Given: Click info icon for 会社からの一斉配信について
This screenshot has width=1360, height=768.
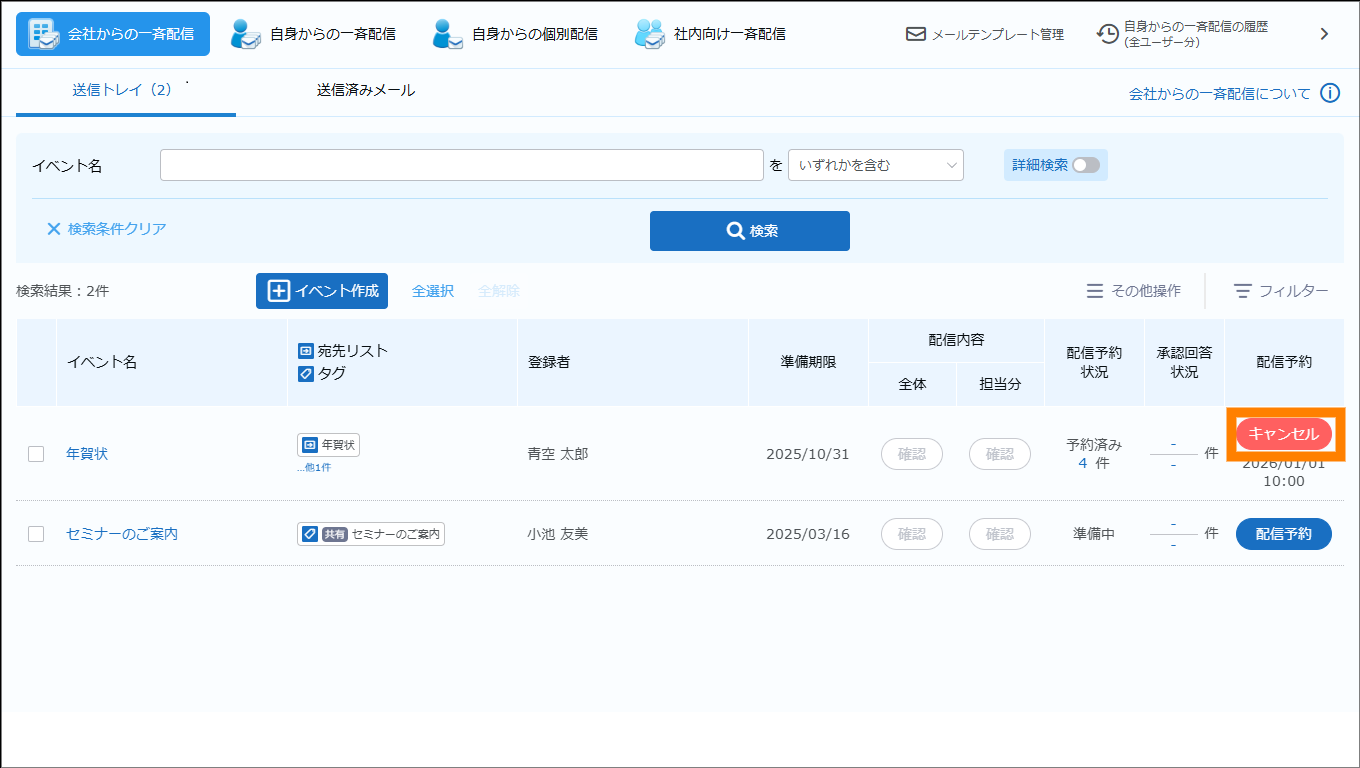Looking at the screenshot, I should (1329, 93).
